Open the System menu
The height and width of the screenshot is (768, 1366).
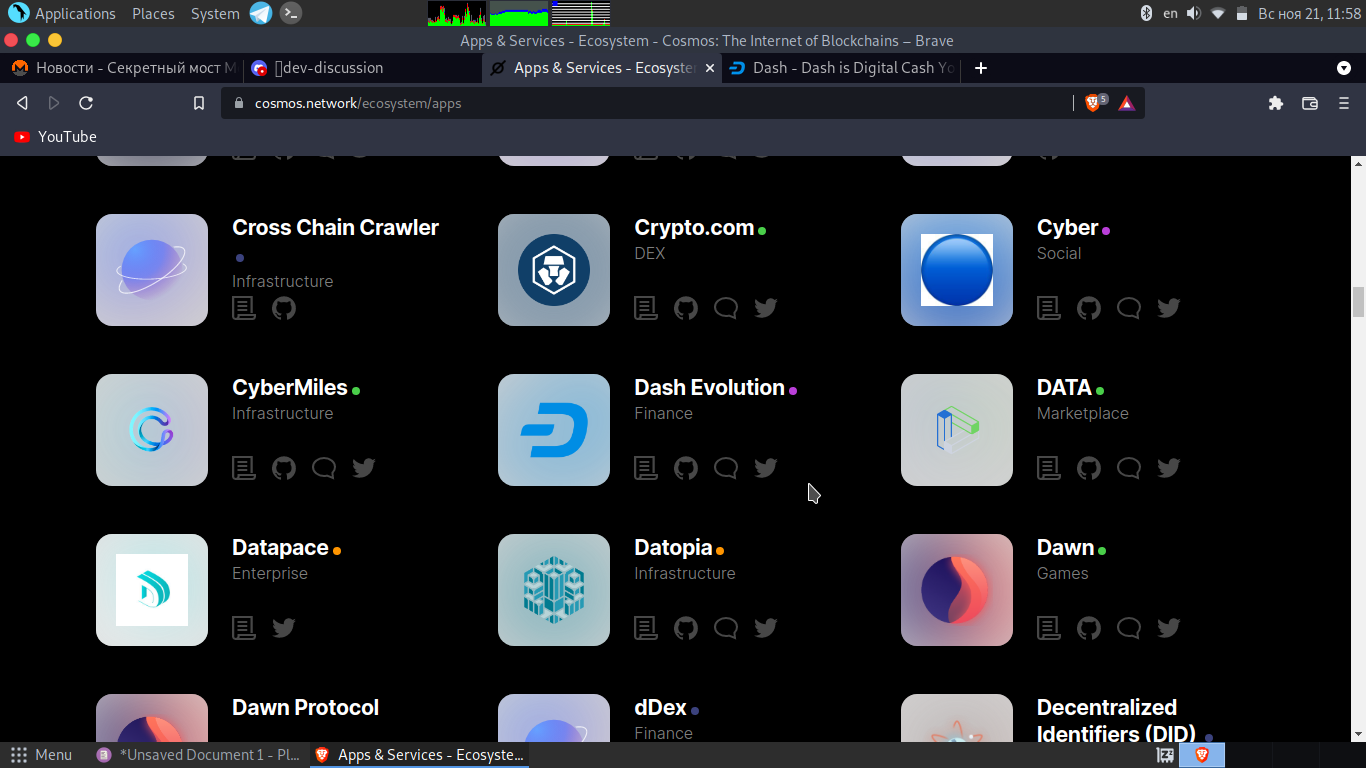tap(215, 14)
